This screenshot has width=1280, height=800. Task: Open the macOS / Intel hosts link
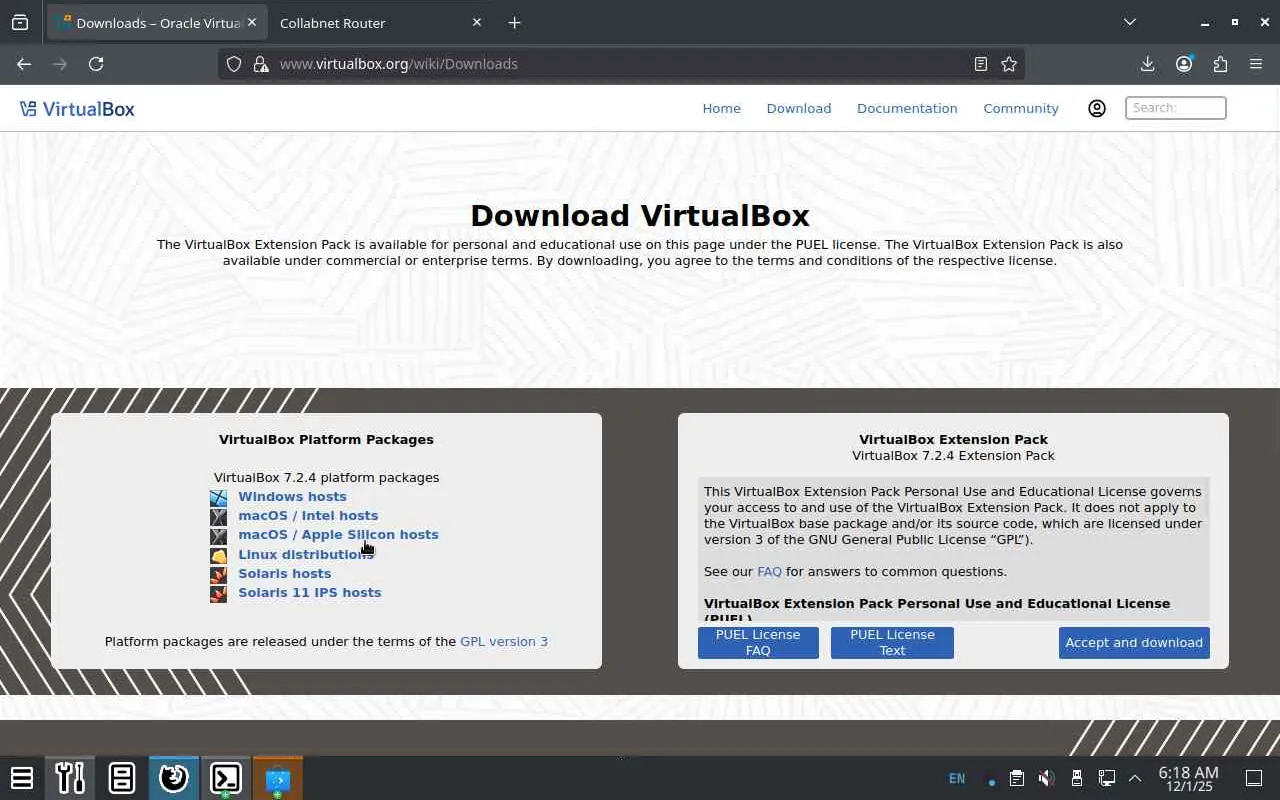point(308,516)
